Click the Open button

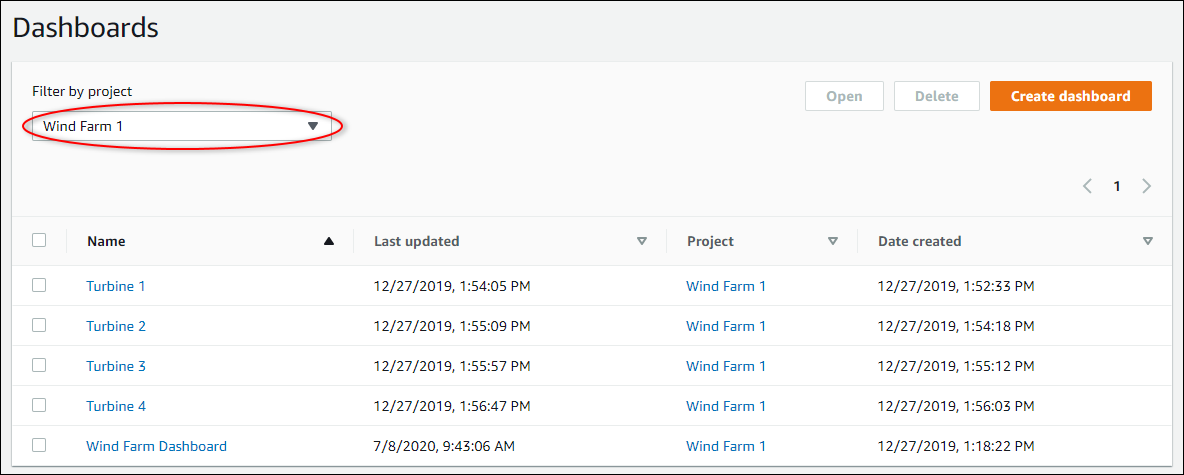(x=844, y=96)
